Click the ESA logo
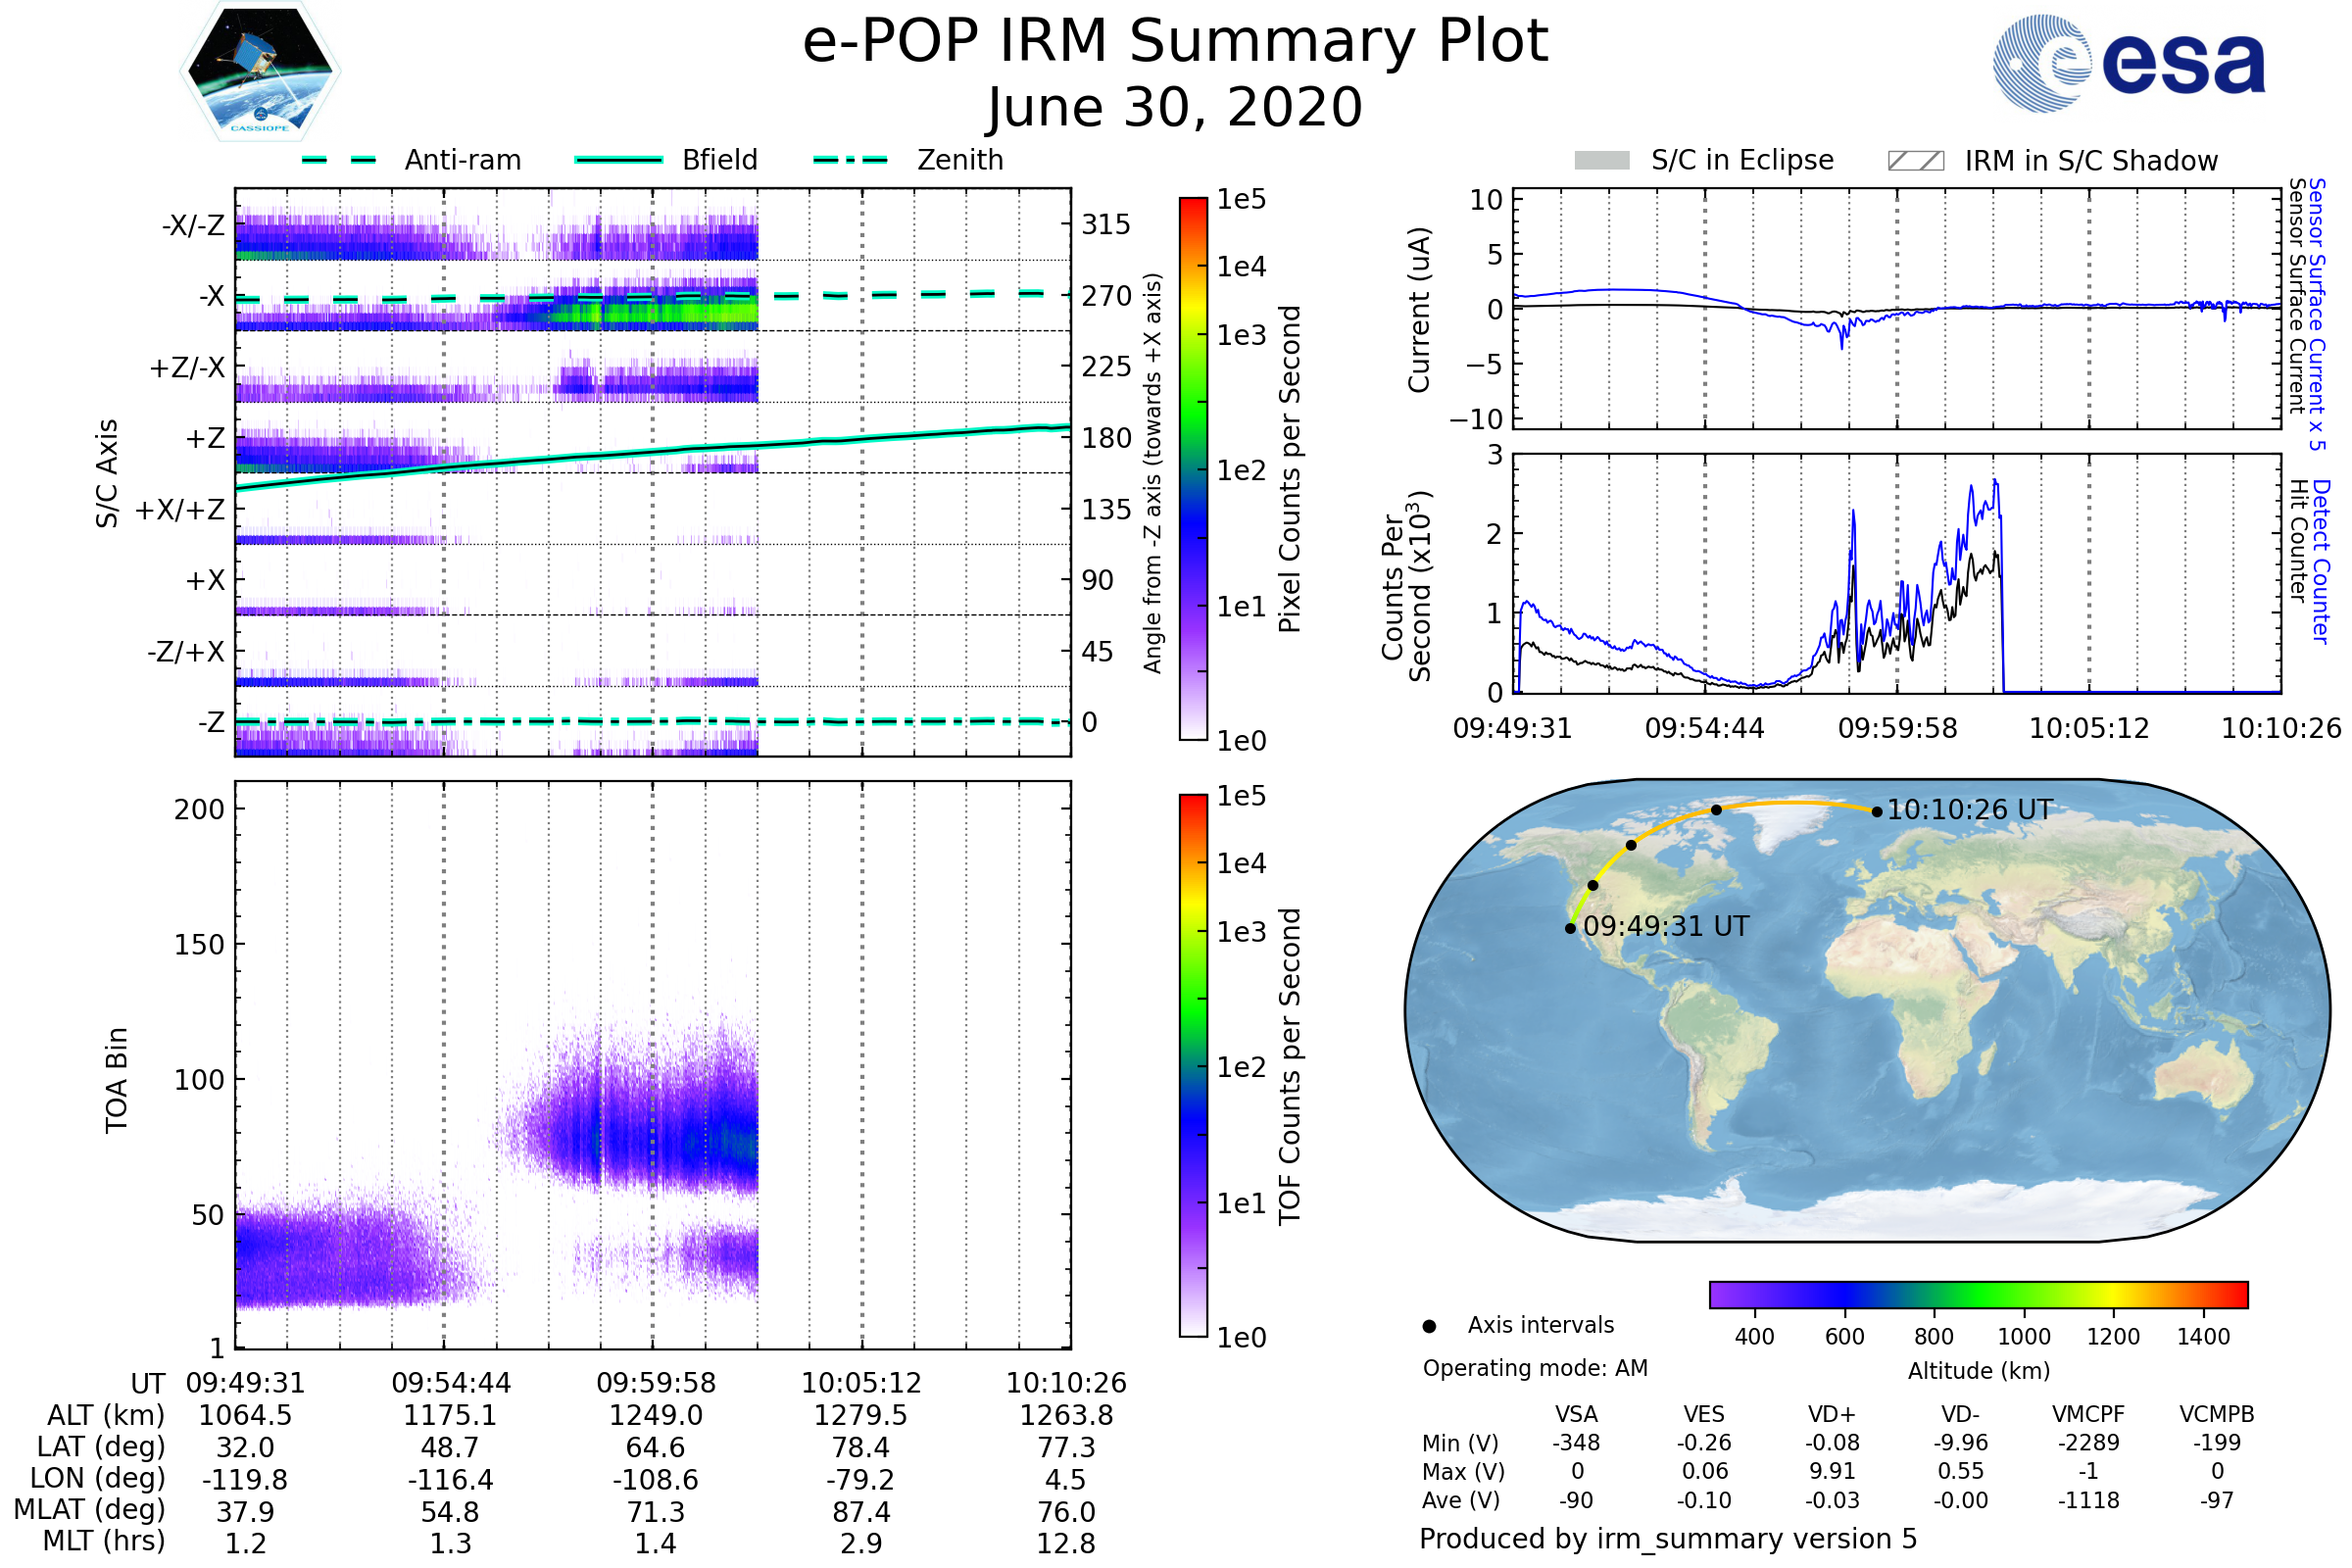 tap(2128, 63)
